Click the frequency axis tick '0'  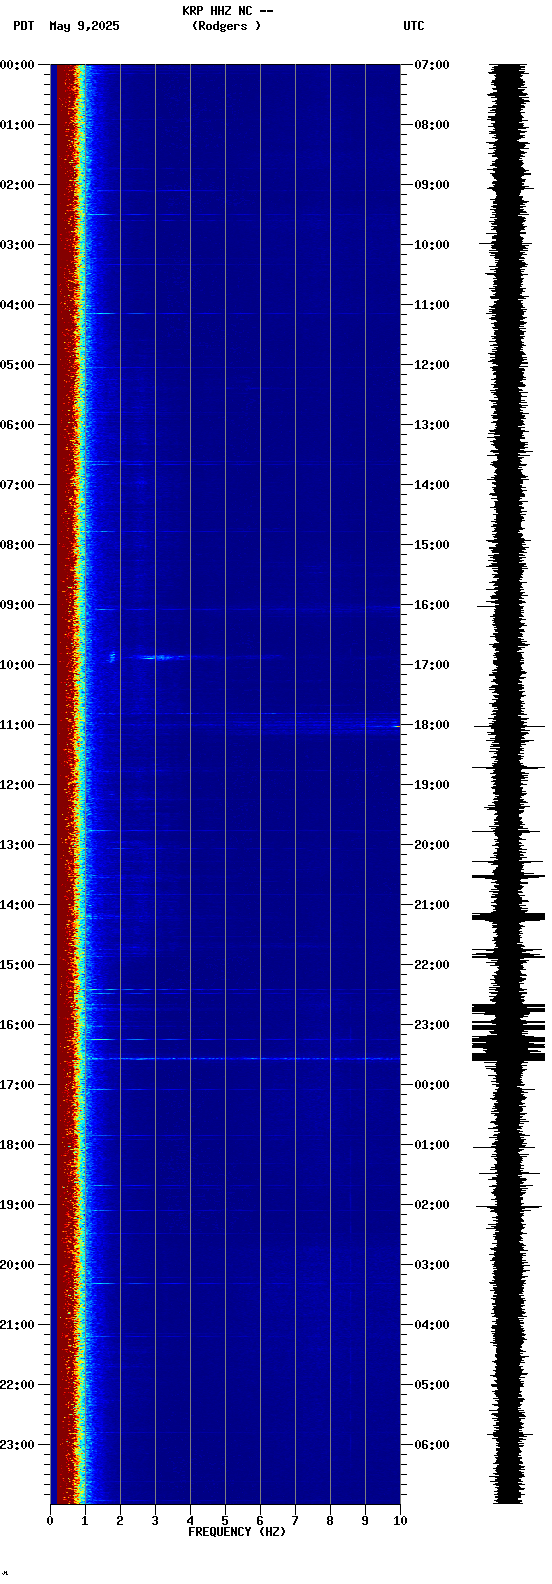pyautogui.click(x=50, y=1521)
